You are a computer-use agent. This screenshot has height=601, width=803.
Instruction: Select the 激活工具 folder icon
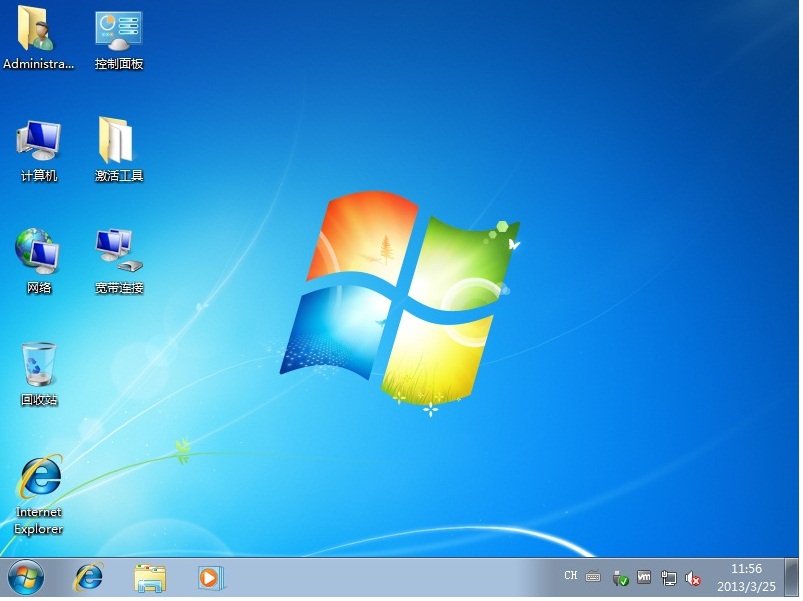click(116, 140)
